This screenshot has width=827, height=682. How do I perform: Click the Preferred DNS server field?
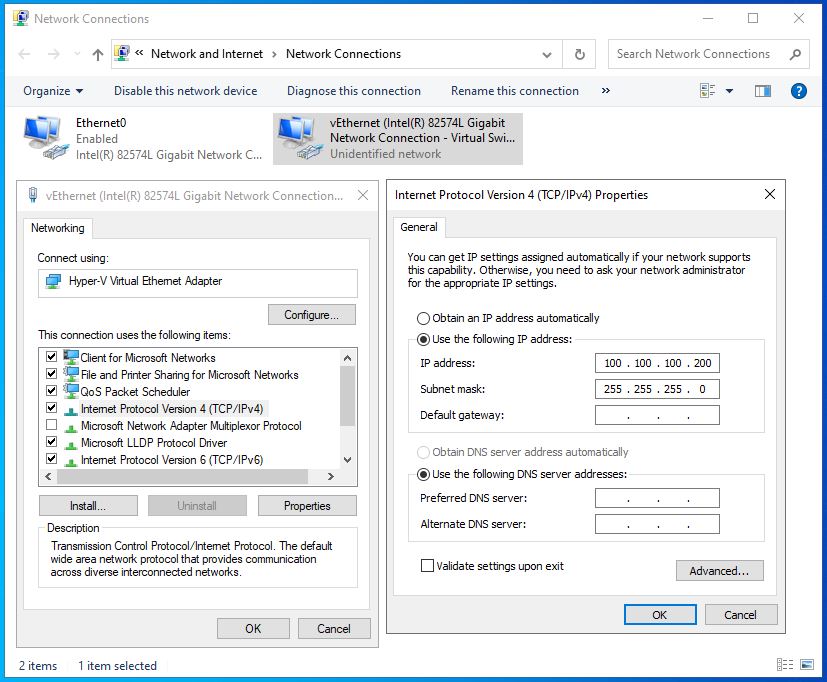pyautogui.click(x=657, y=498)
